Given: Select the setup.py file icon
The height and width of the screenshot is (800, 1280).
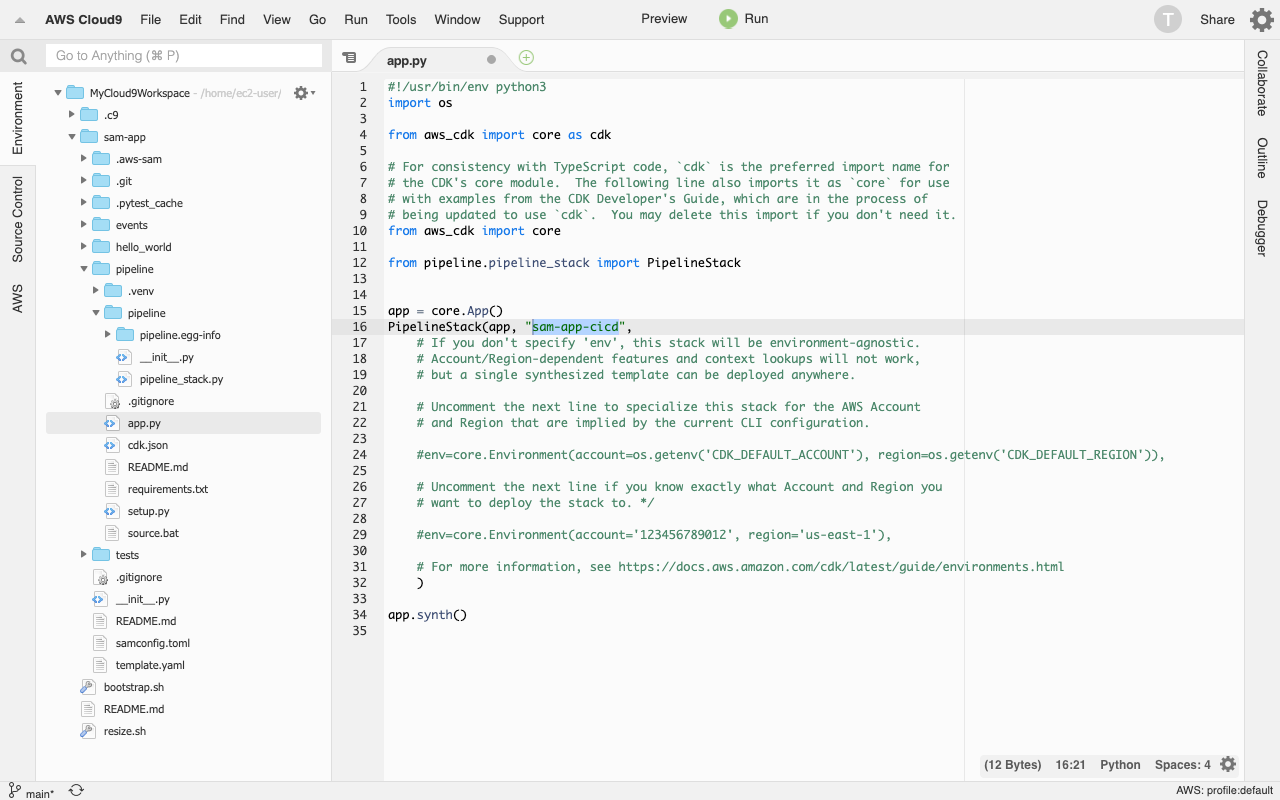Looking at the screenshot, I should point(112,511).
